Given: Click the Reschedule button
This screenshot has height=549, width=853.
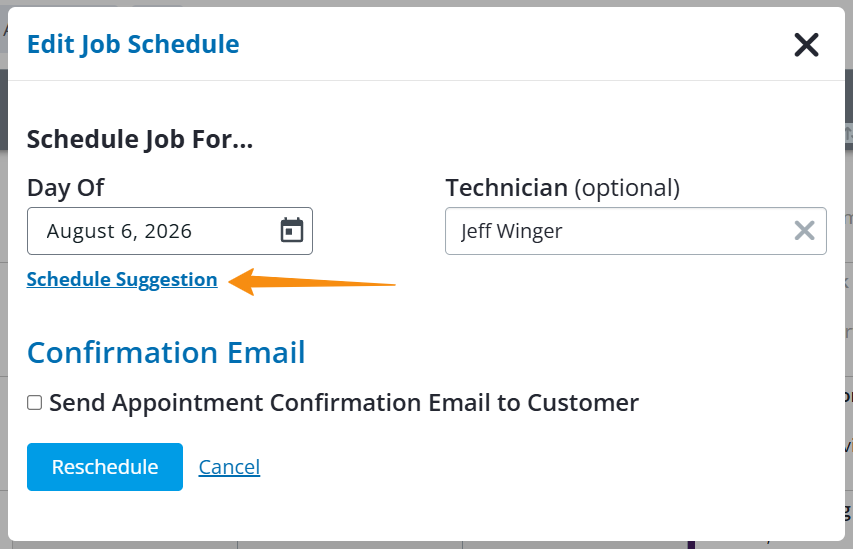Looking at the screenshot, I should [x=105, y=467].
